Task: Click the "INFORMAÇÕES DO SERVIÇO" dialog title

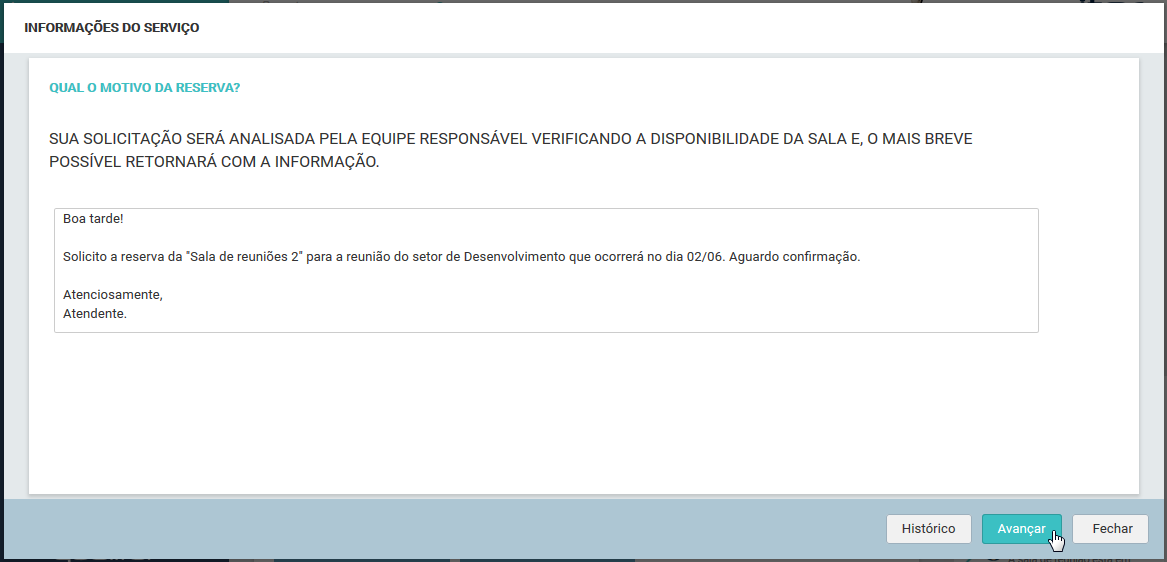Action: coord(112,28)
